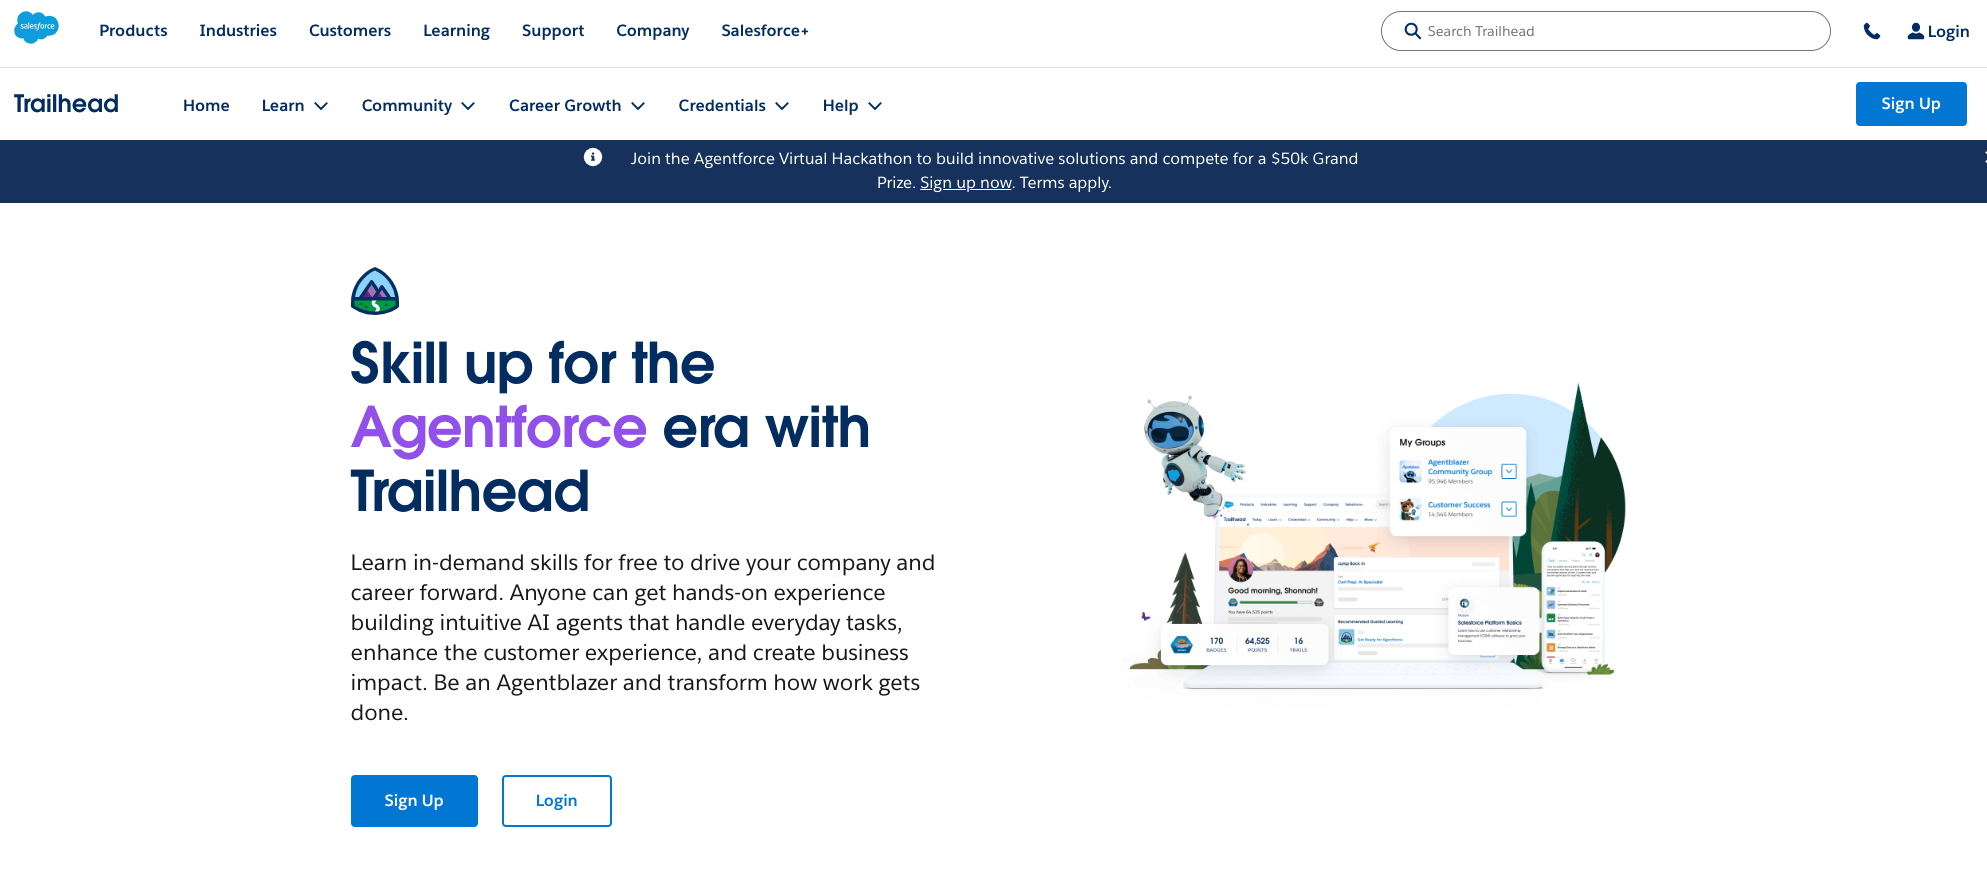Go to the Customers menu
The image size is (1987, 882).
pyautogui.click(x=350, y=31)
